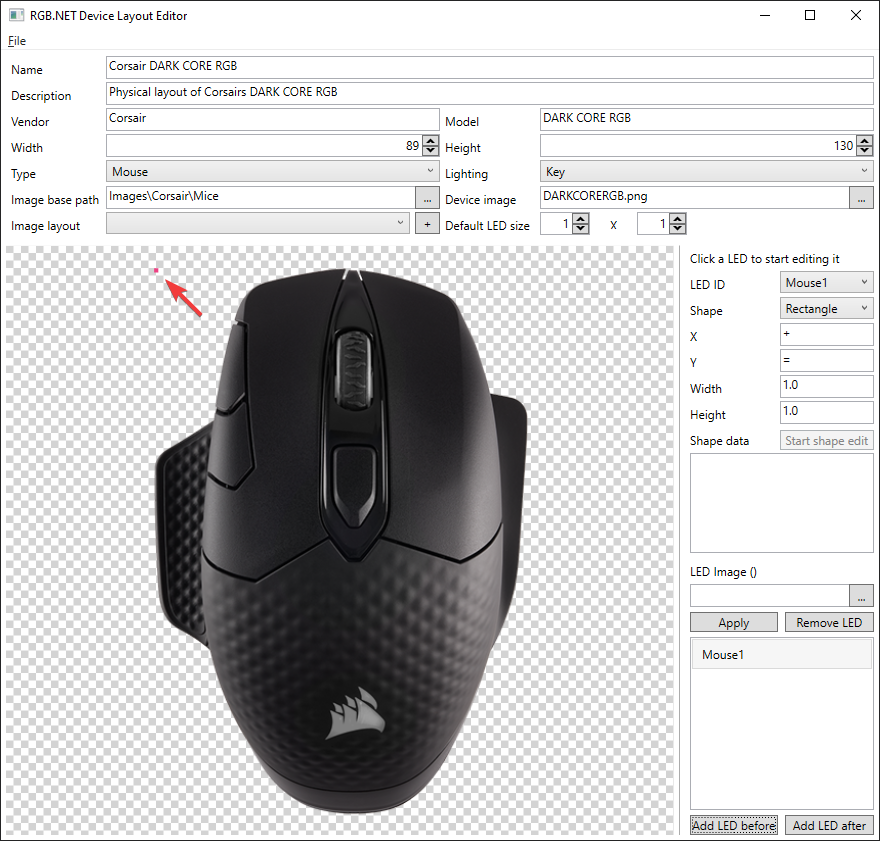This screenshot has width=880, height=841.
Task: Click the device Width number field
Action: click(x=264, y=145)
